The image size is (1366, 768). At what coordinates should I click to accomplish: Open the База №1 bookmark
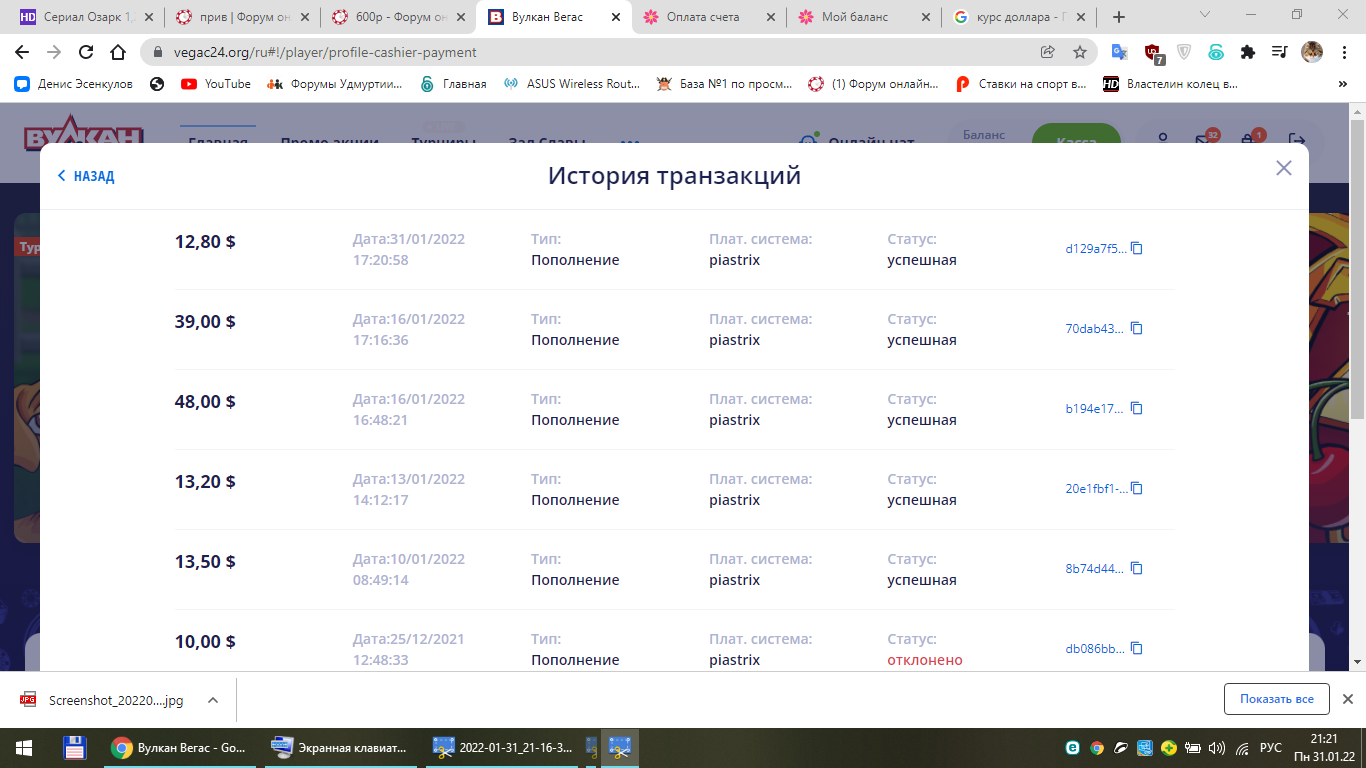coord(725,84)
